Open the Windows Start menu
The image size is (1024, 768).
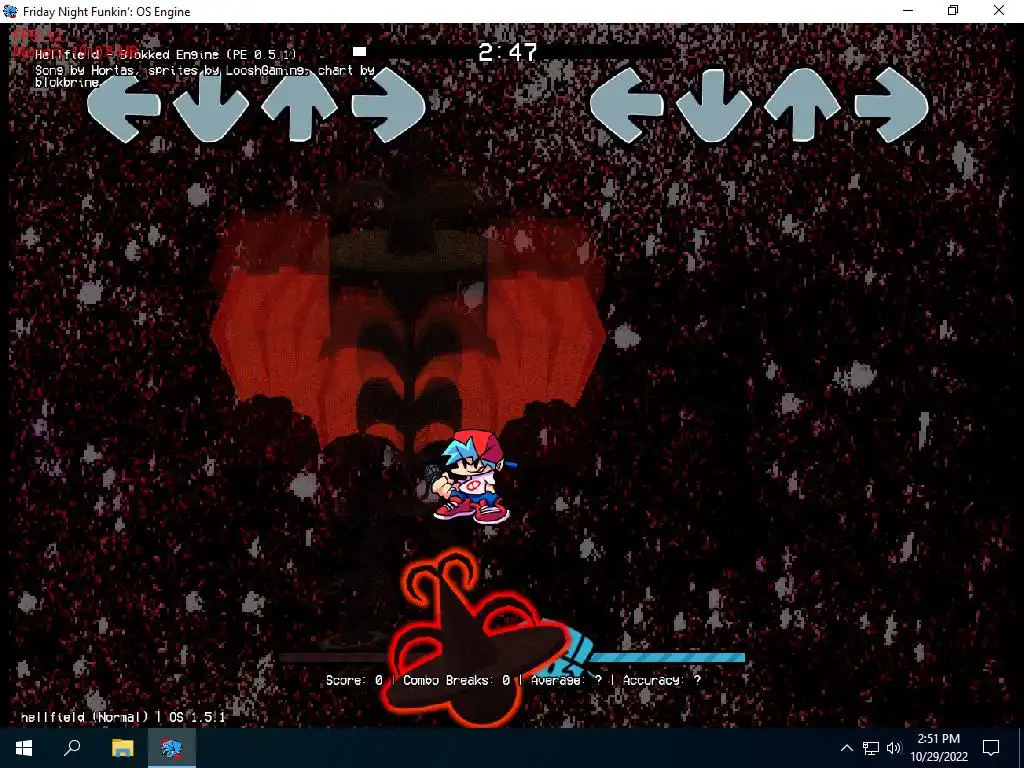(24, 748)
